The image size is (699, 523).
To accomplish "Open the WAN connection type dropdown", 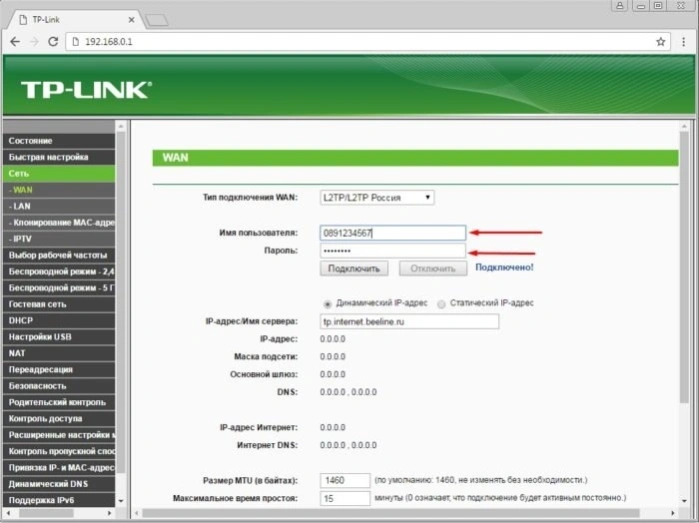I will click(377, 198).
